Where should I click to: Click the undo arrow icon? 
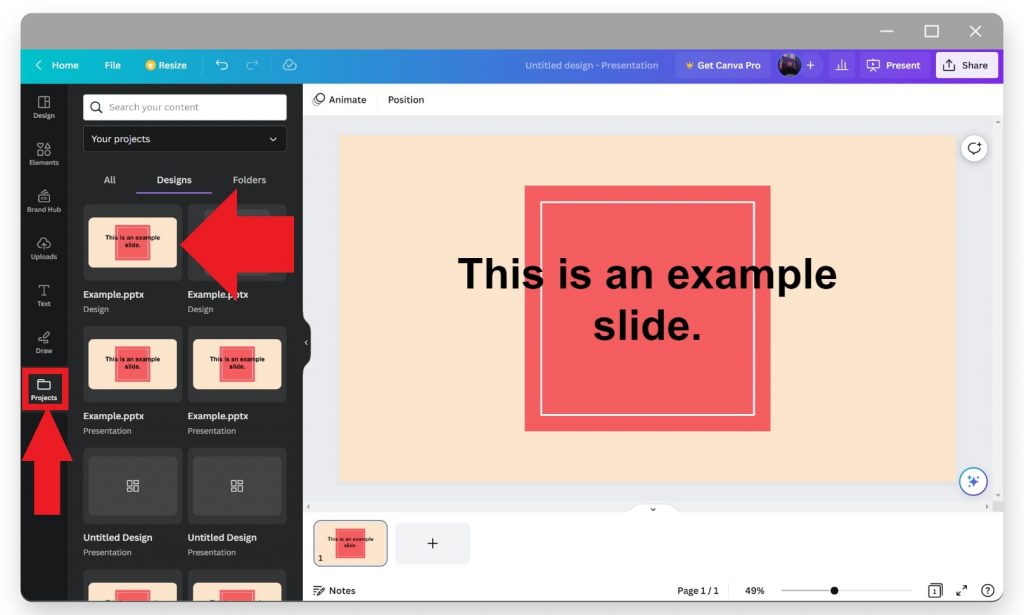point(221,64)
